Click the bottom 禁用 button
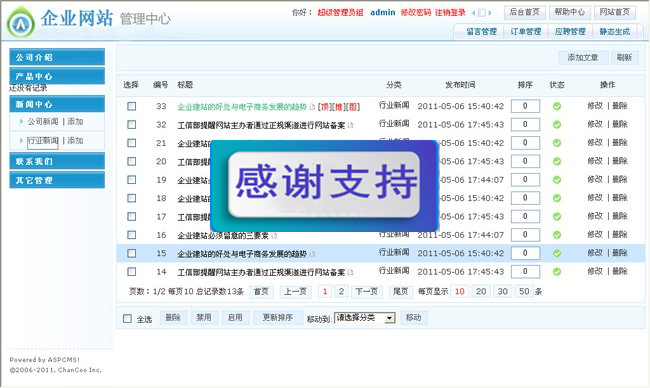 (x=204, y=318)
